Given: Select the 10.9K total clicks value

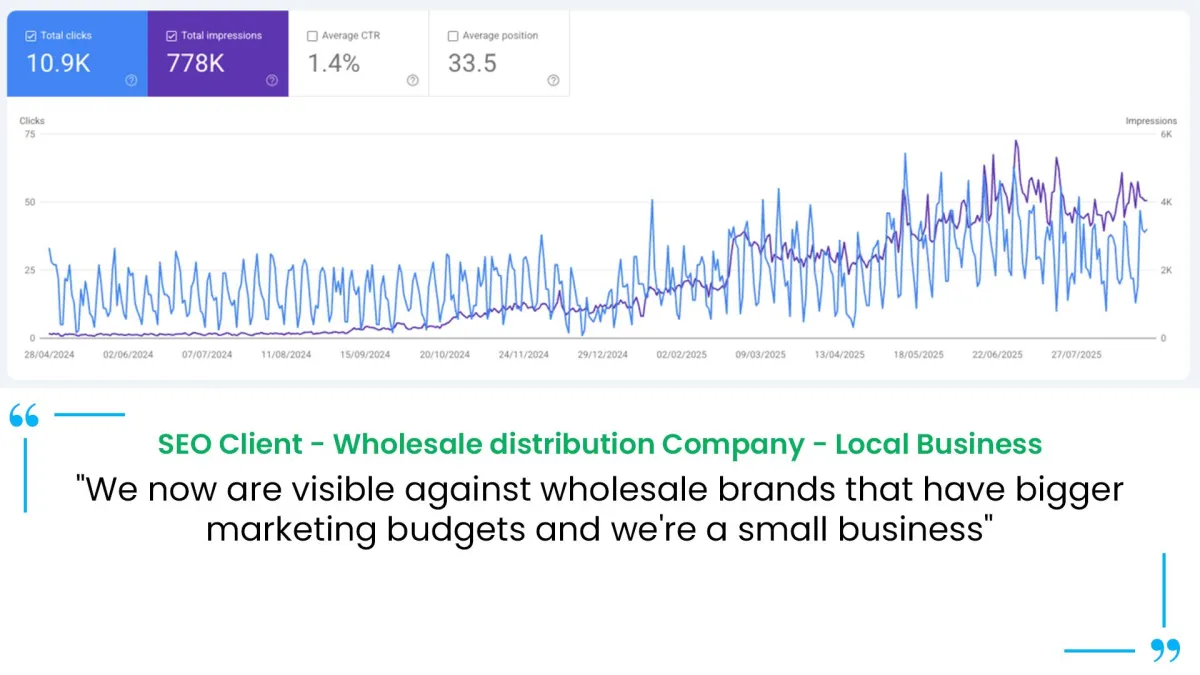Looking at the screenshot, I should click(x=58, y=64).
